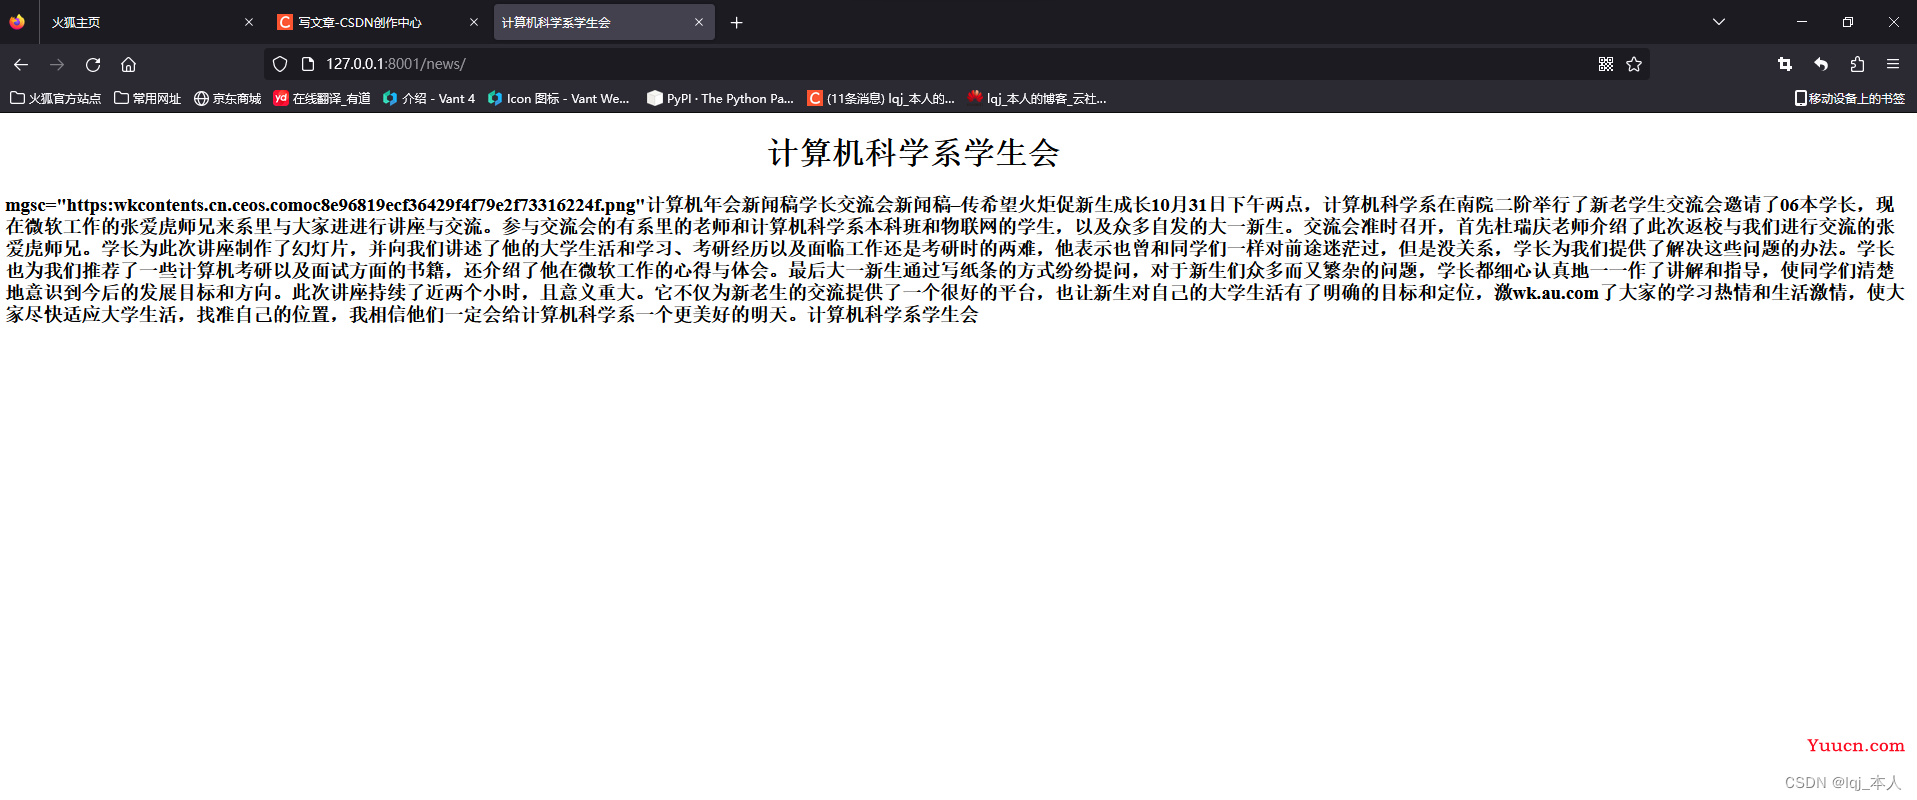The width and height of the screenshot is (1917, 800).
Task: Open the shield tracking protection panel
Action: [280, 64]
